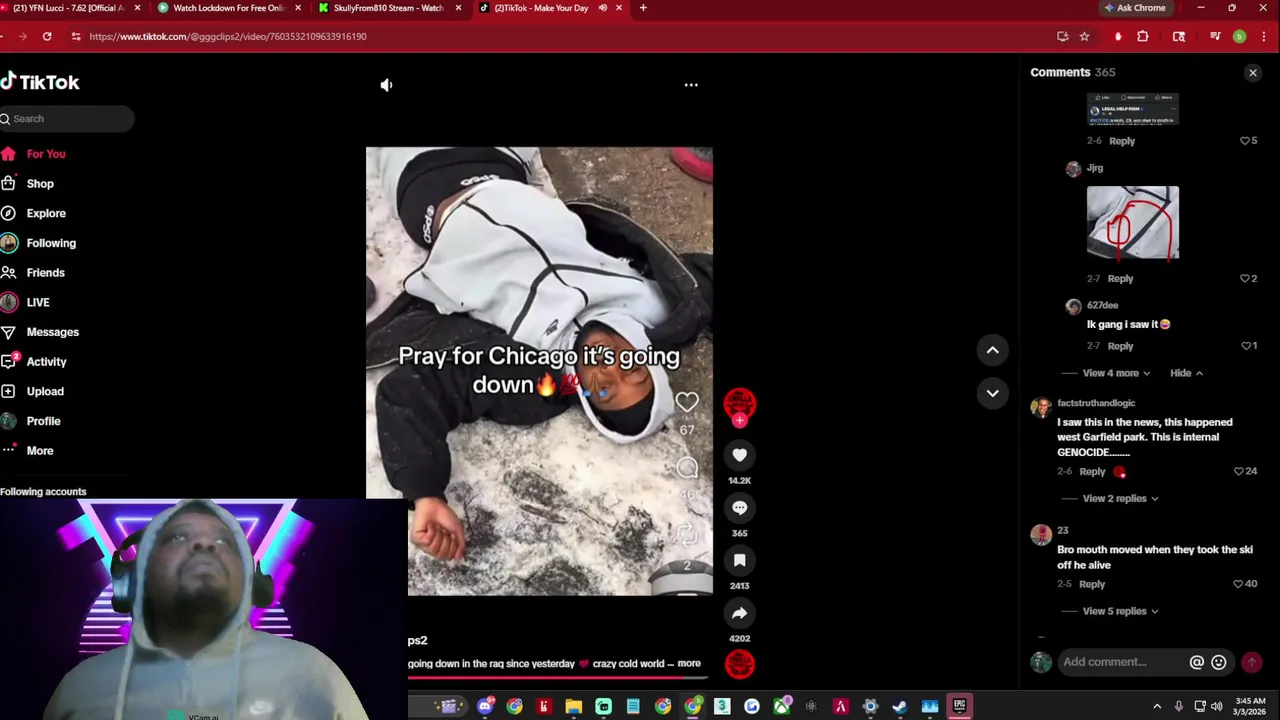The image size is (1280, 720).
Task: Open Discord from the taskbar
Action: click(485, 707)
